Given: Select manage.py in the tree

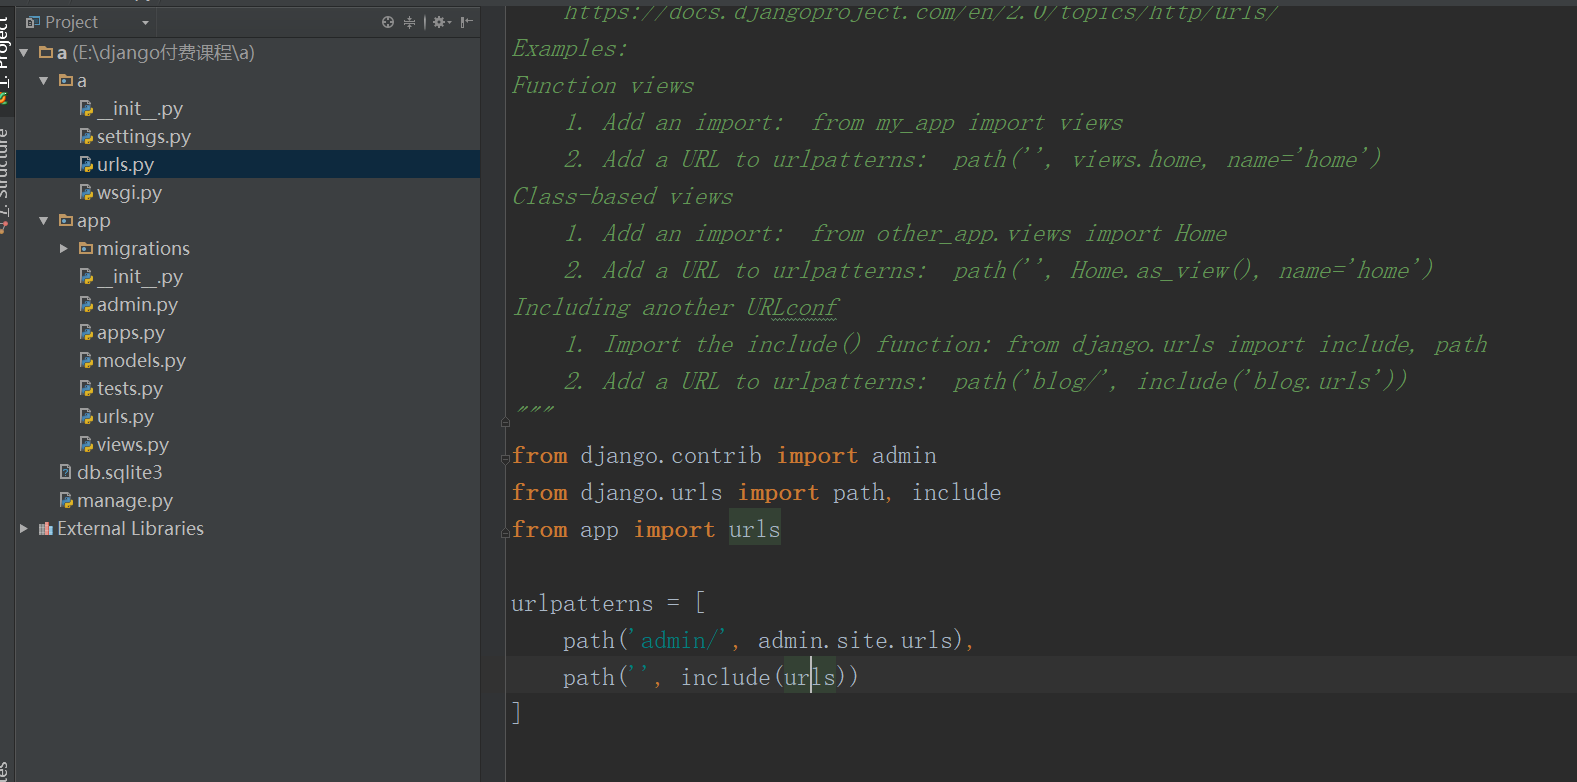Looking at the screenshot, I should pyautogui.click(x=125, y=500).
